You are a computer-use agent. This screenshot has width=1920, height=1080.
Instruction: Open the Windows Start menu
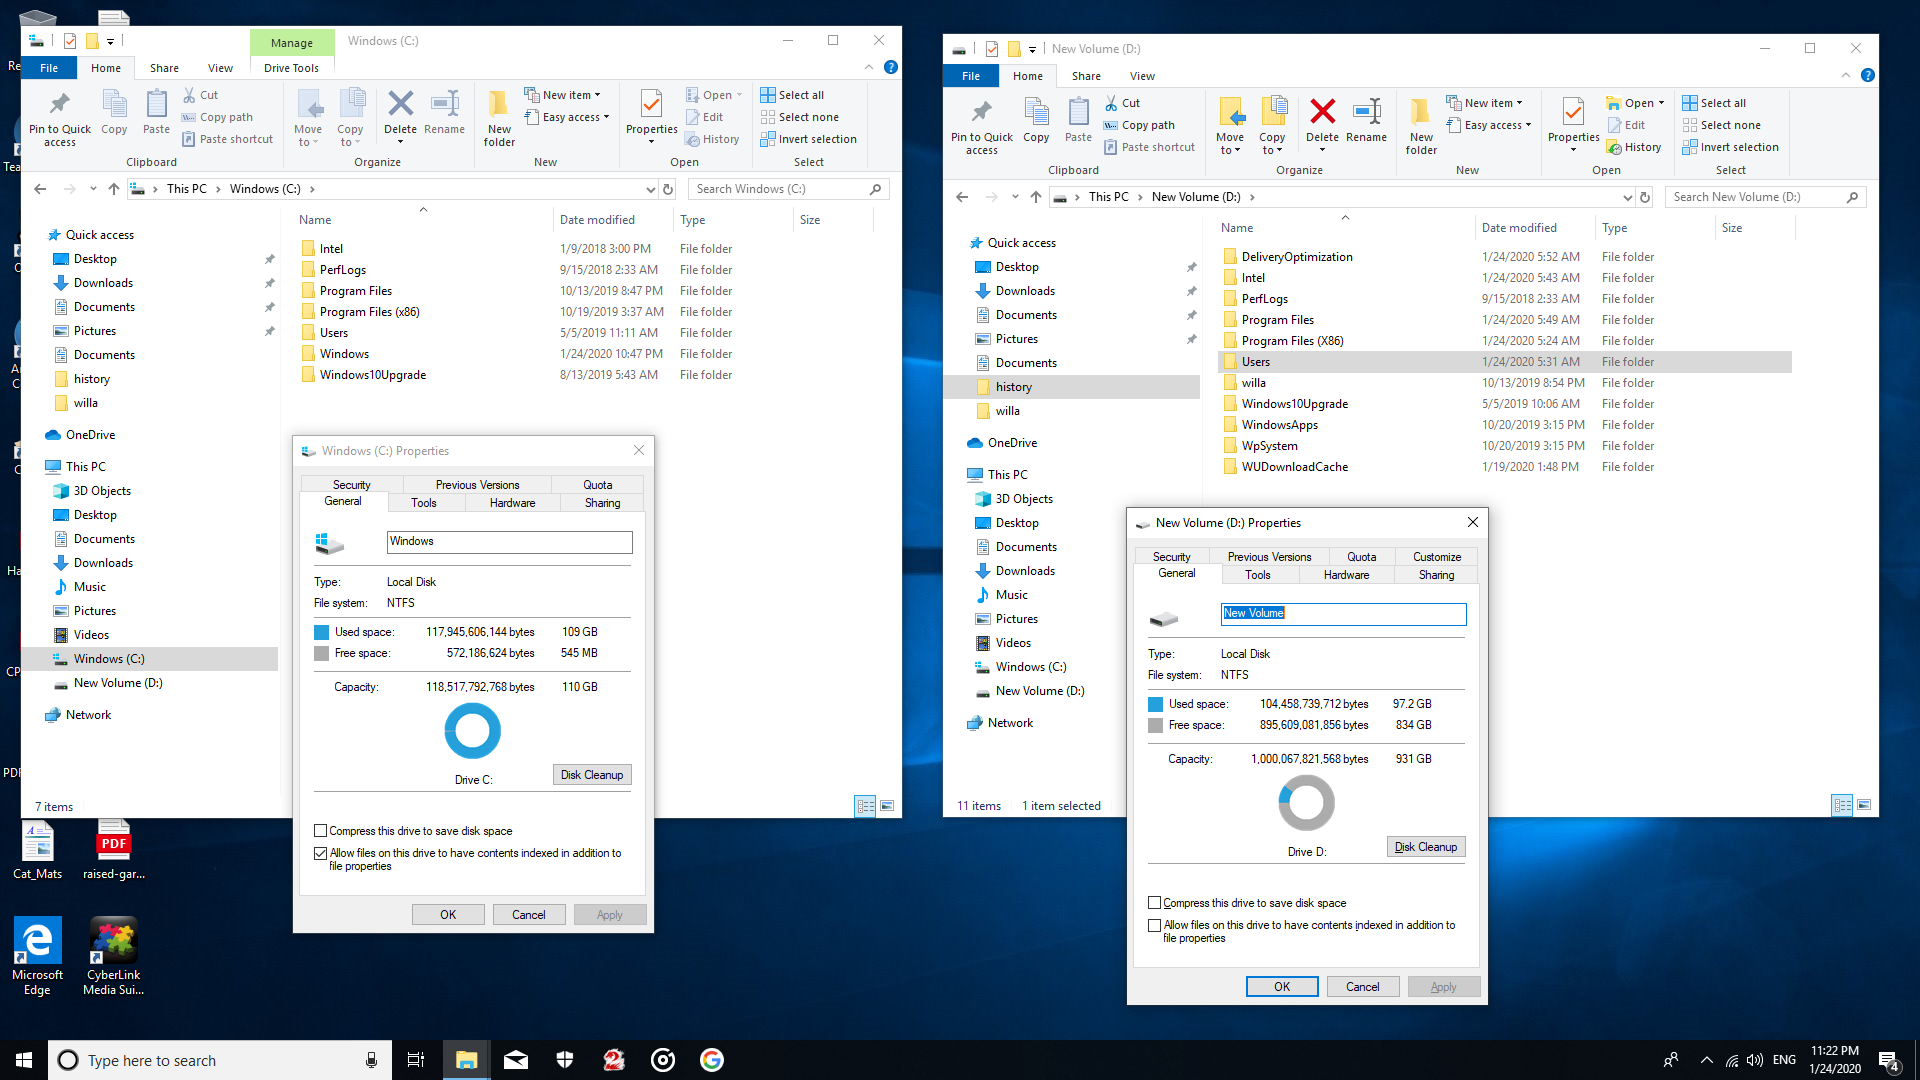(x=24, y=1060)
